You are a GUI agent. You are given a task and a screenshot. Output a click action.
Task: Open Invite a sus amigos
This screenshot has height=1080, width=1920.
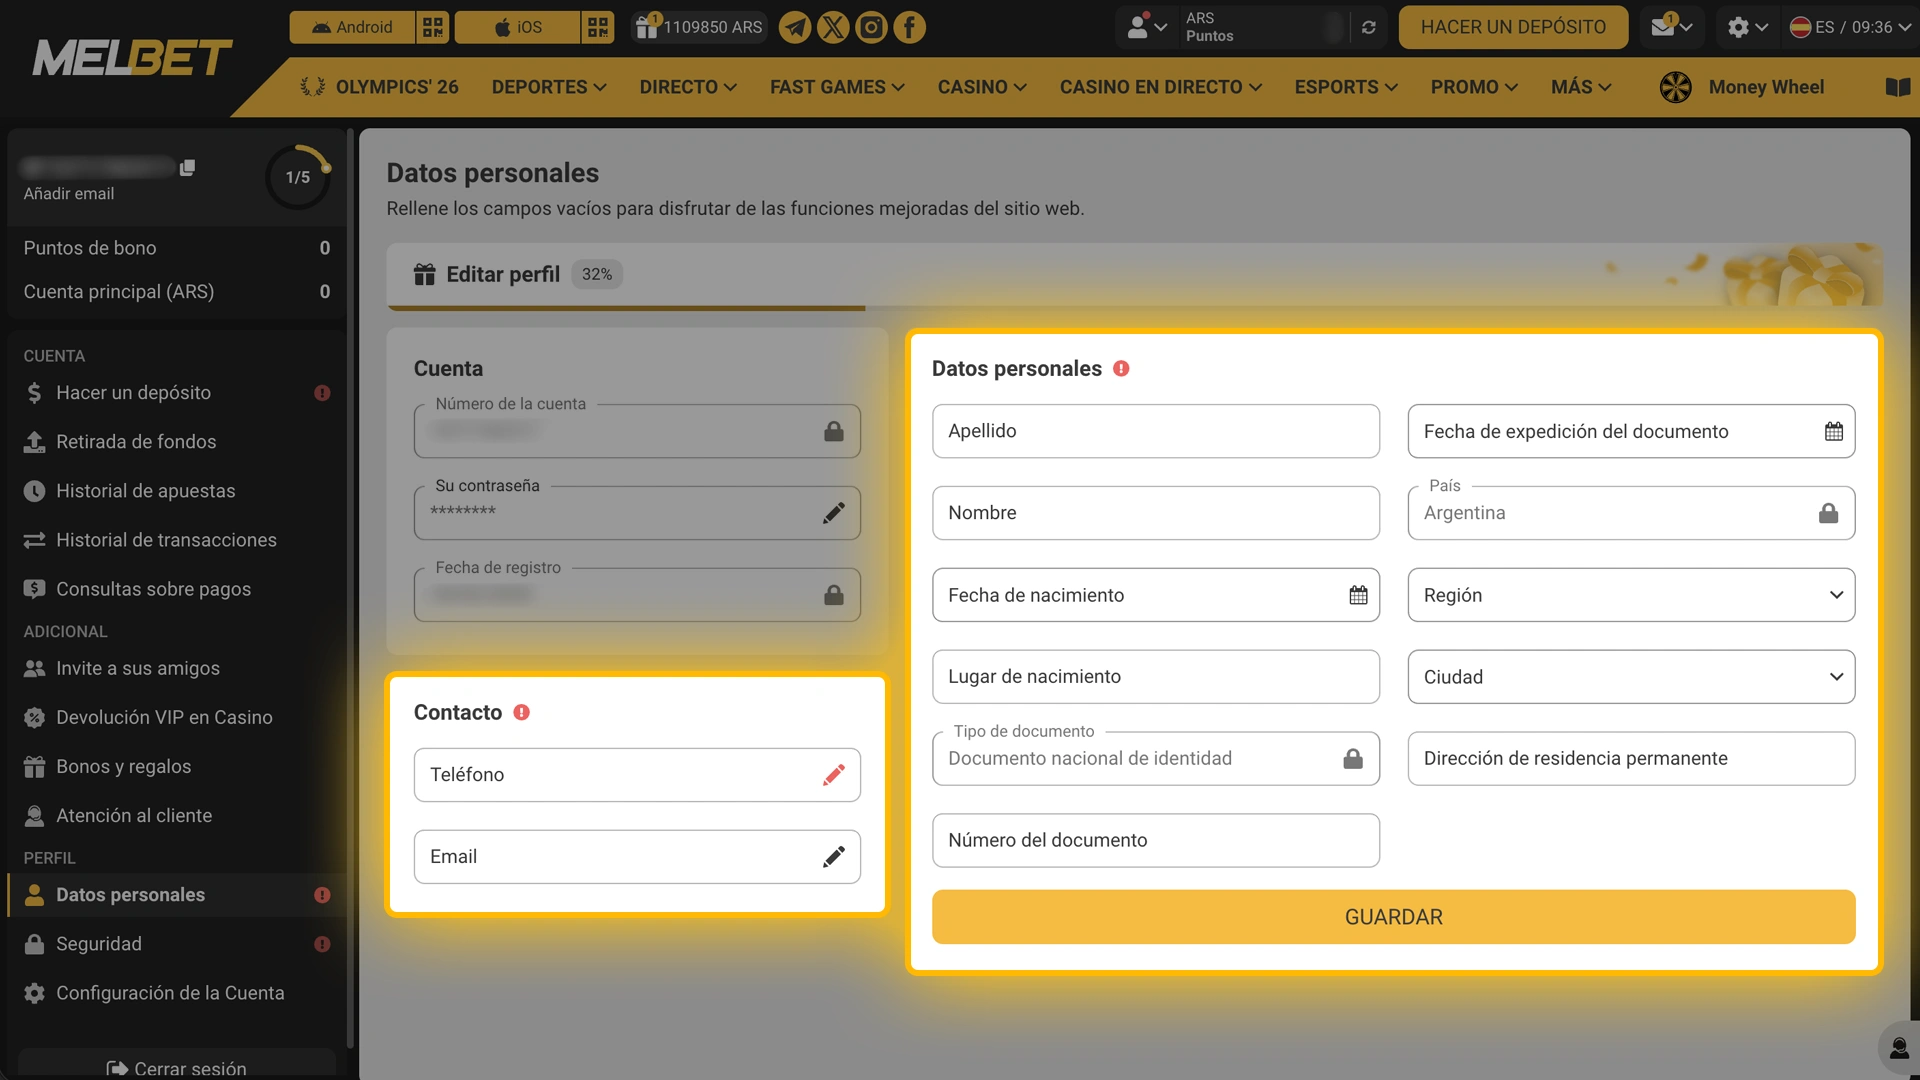(x=176, y=668)
